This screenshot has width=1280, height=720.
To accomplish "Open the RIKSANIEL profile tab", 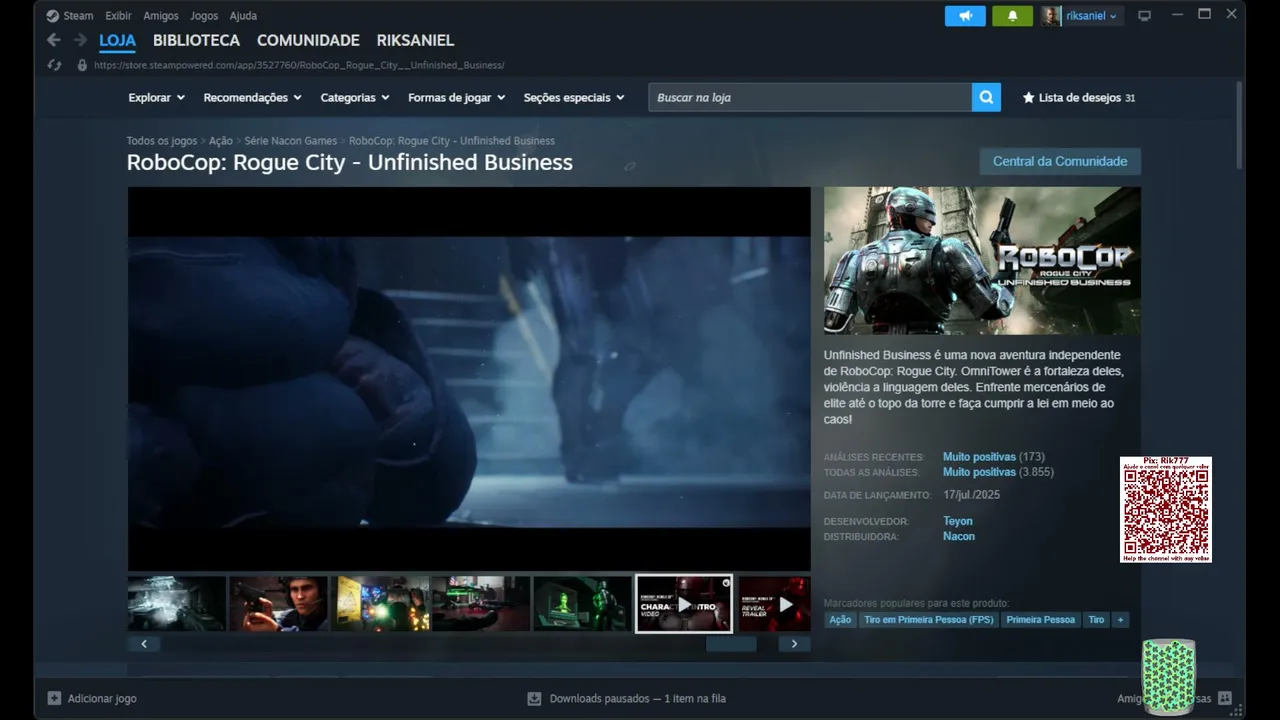I will coord(415,41).
